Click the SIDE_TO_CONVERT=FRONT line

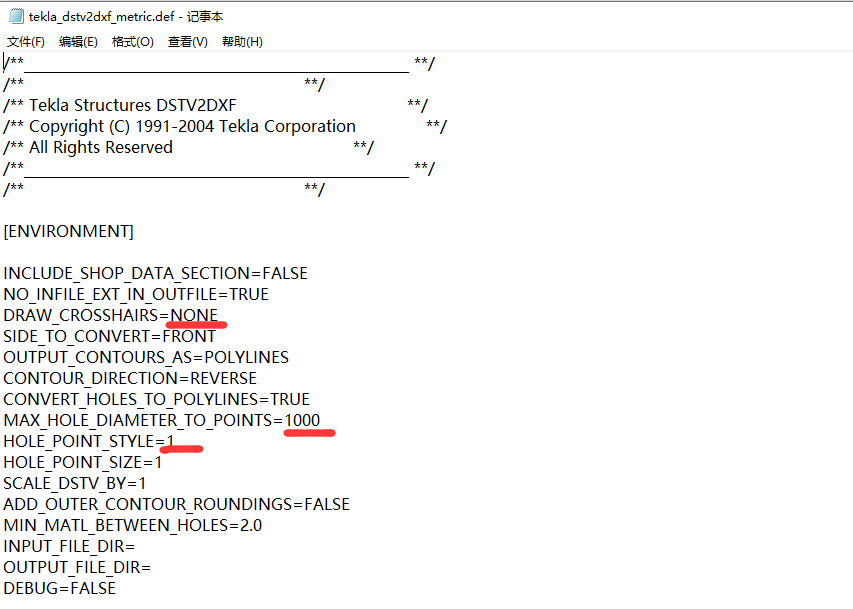(x=109, y=336)
